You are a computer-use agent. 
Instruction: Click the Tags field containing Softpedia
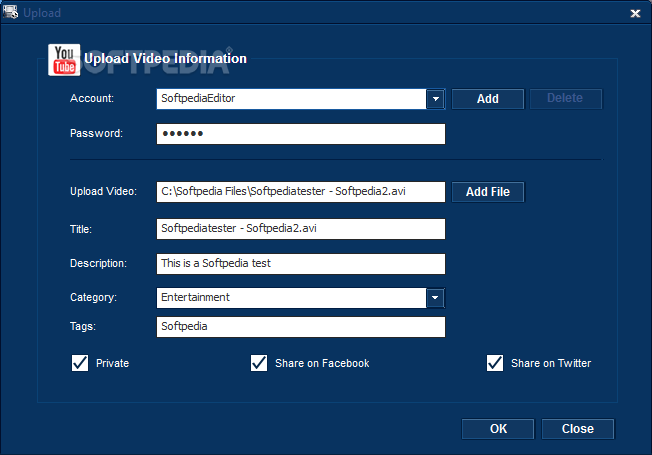pyautogui.click(x=301, y=327)
